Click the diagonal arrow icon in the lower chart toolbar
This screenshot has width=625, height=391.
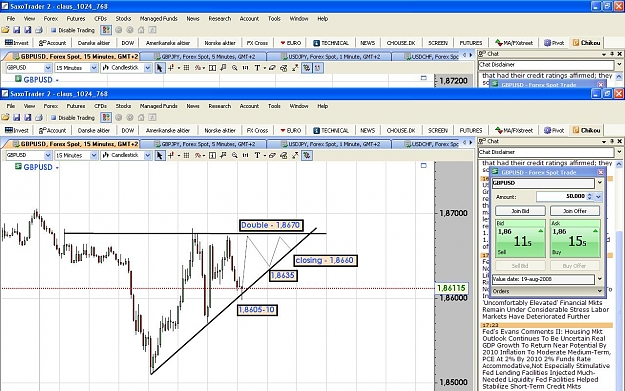pyautogui.click(x=295, y=155)
